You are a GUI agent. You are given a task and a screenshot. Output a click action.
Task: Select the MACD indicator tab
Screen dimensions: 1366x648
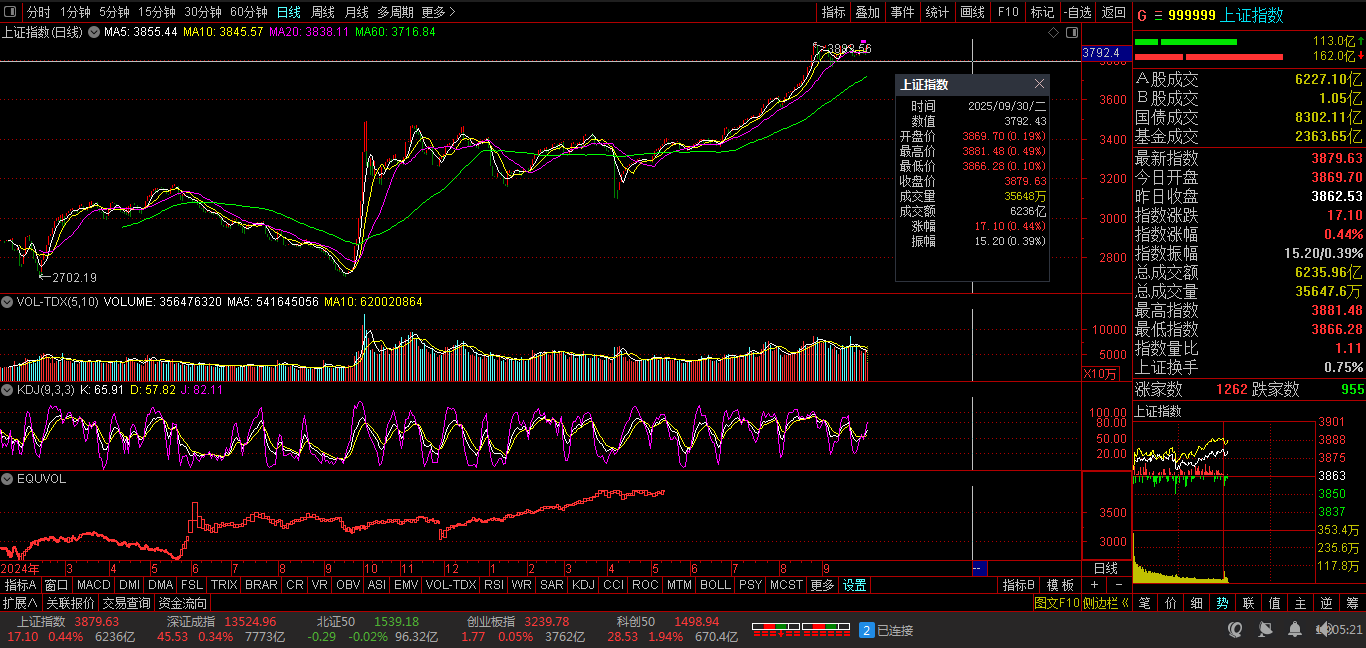(x=93, y=585)
